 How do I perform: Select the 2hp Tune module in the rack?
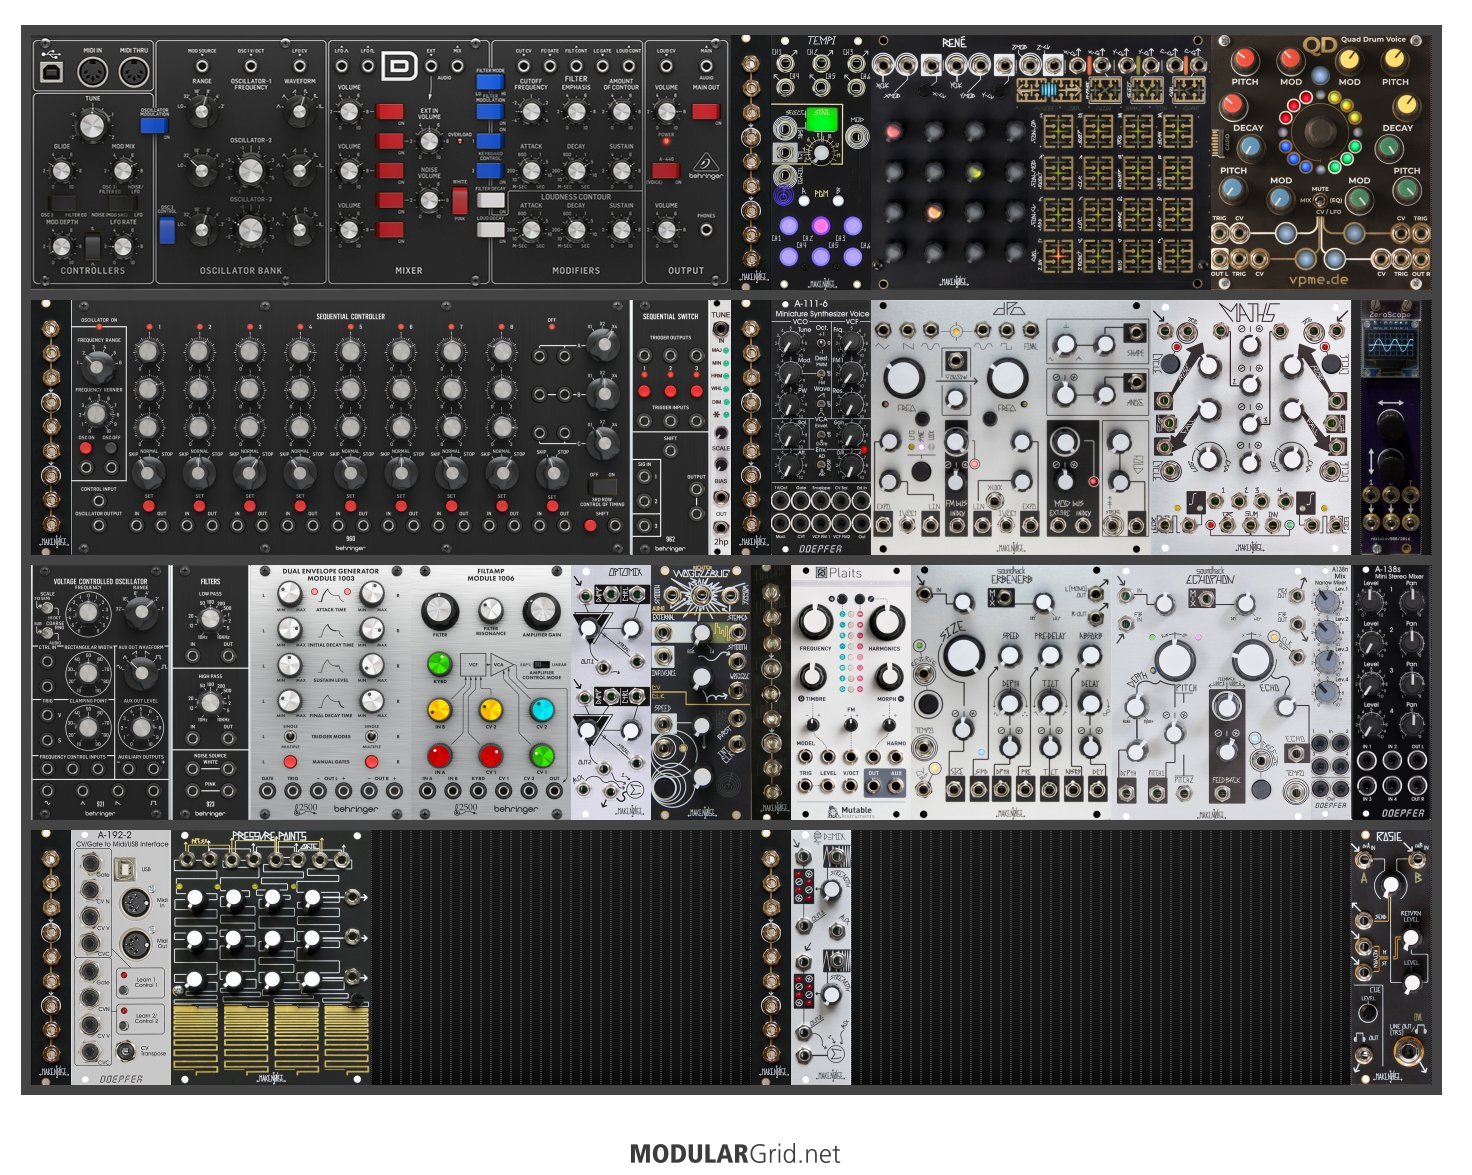tap(721, 427)
